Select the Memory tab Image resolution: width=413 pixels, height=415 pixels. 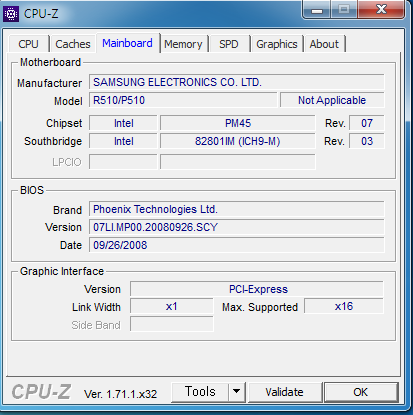click(183, 44)
